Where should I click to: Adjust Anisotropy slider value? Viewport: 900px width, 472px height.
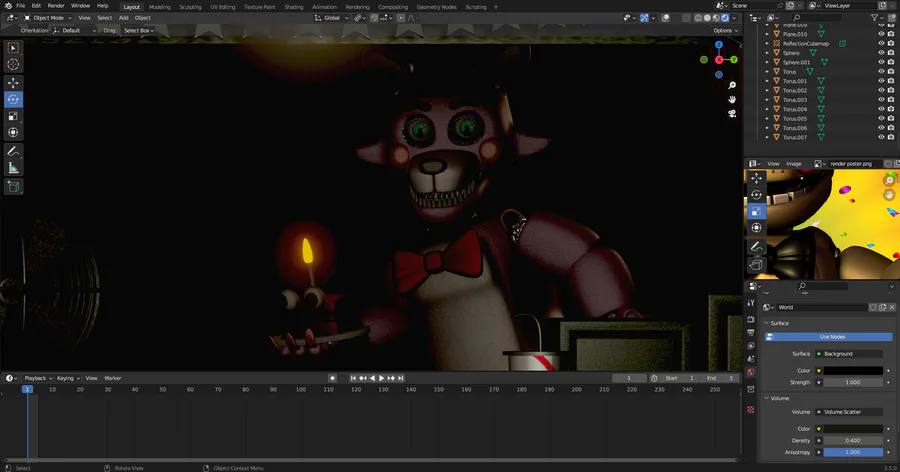point(853,452)
